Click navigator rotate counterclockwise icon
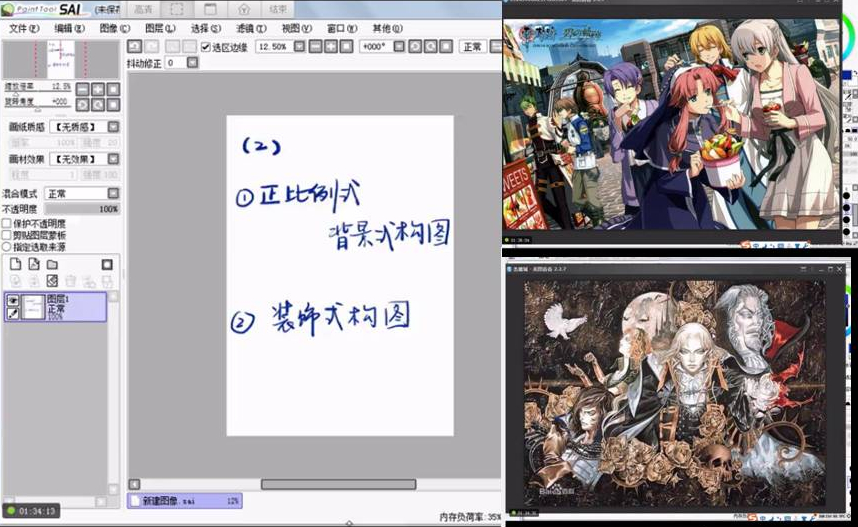 pos(83,105)
